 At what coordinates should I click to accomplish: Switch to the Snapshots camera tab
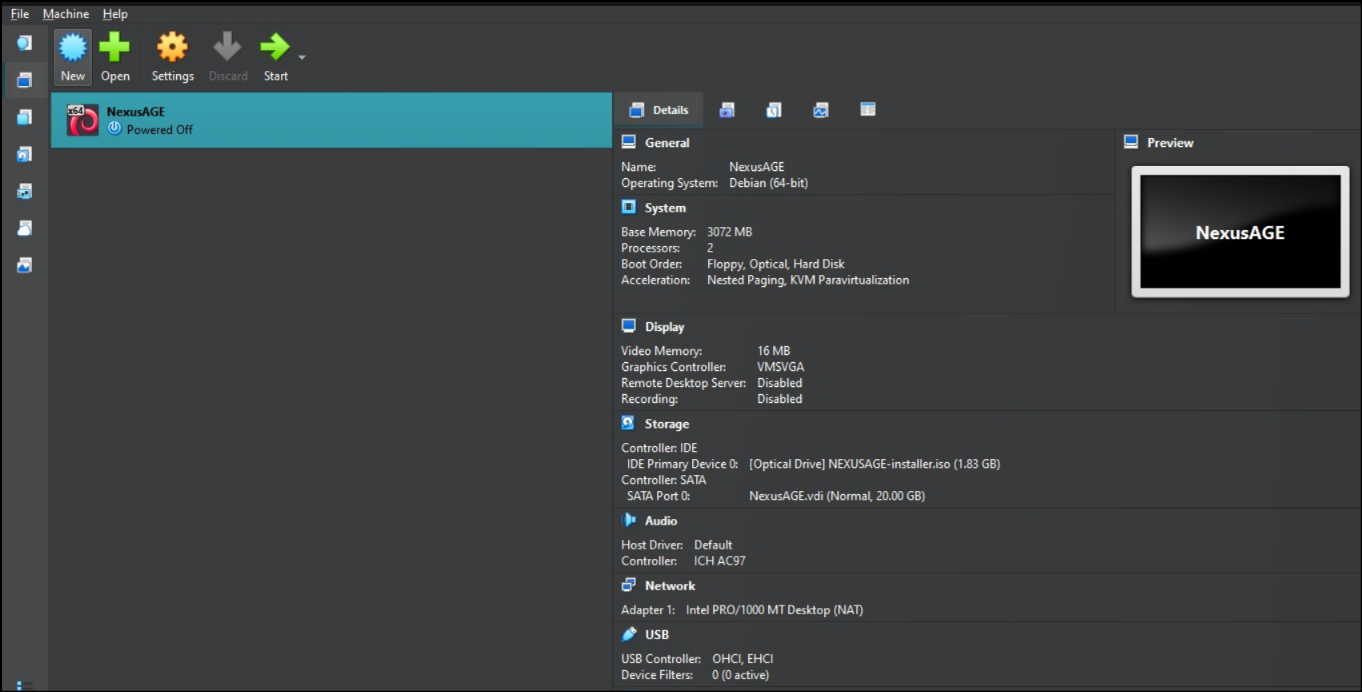727,110
